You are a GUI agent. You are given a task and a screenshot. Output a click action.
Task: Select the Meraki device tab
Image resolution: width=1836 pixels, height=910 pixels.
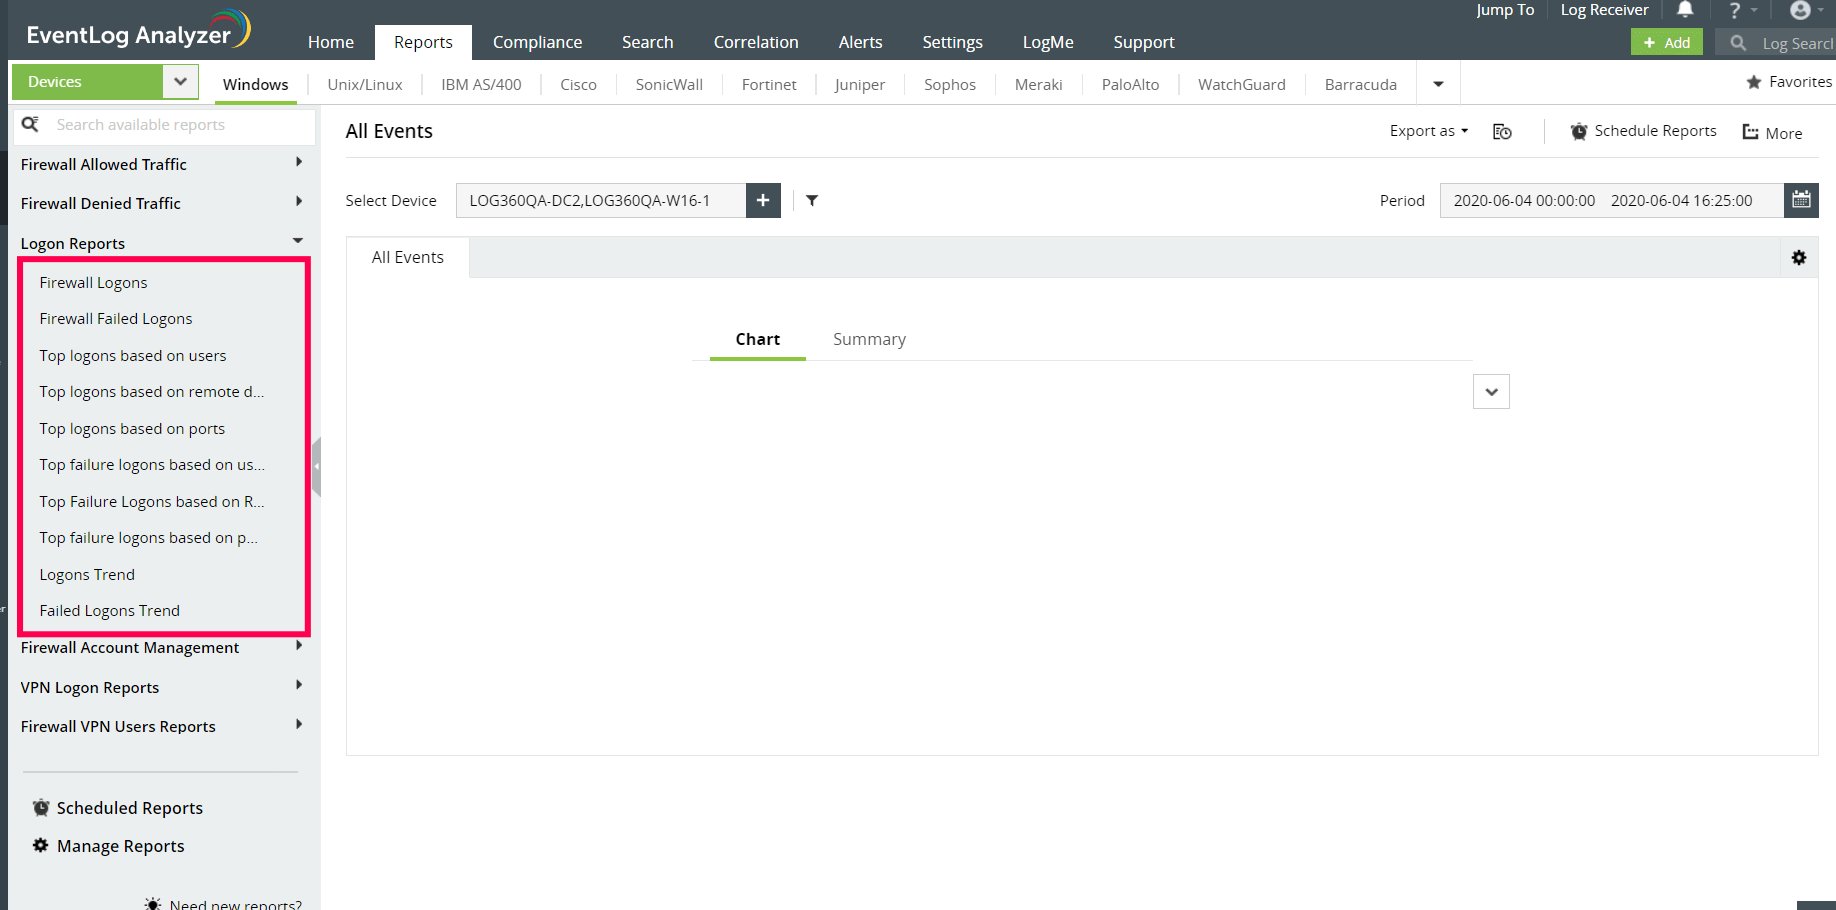1039,85
